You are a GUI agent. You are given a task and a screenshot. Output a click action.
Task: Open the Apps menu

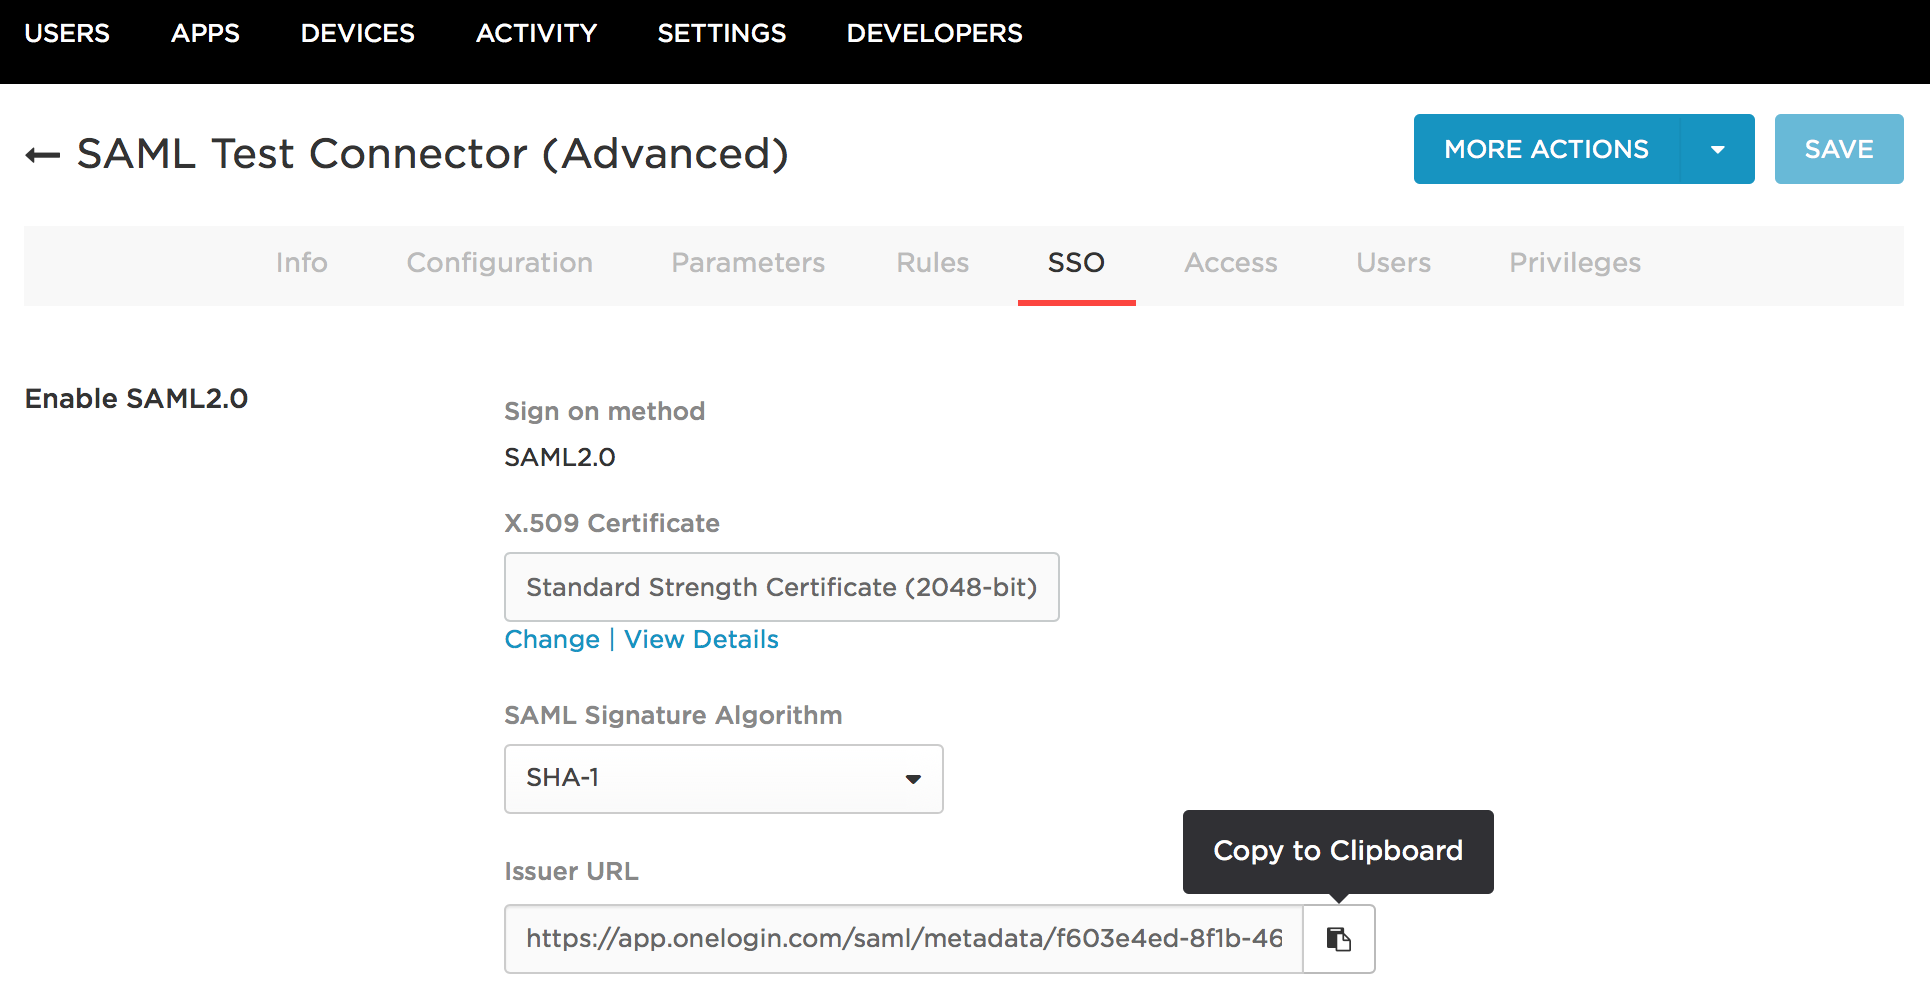click(205, 34)
